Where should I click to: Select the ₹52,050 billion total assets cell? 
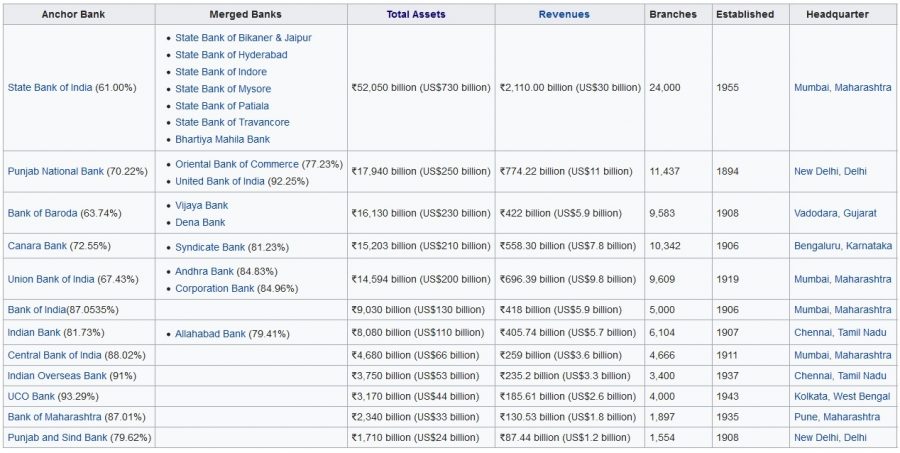[x=421, y=88]
